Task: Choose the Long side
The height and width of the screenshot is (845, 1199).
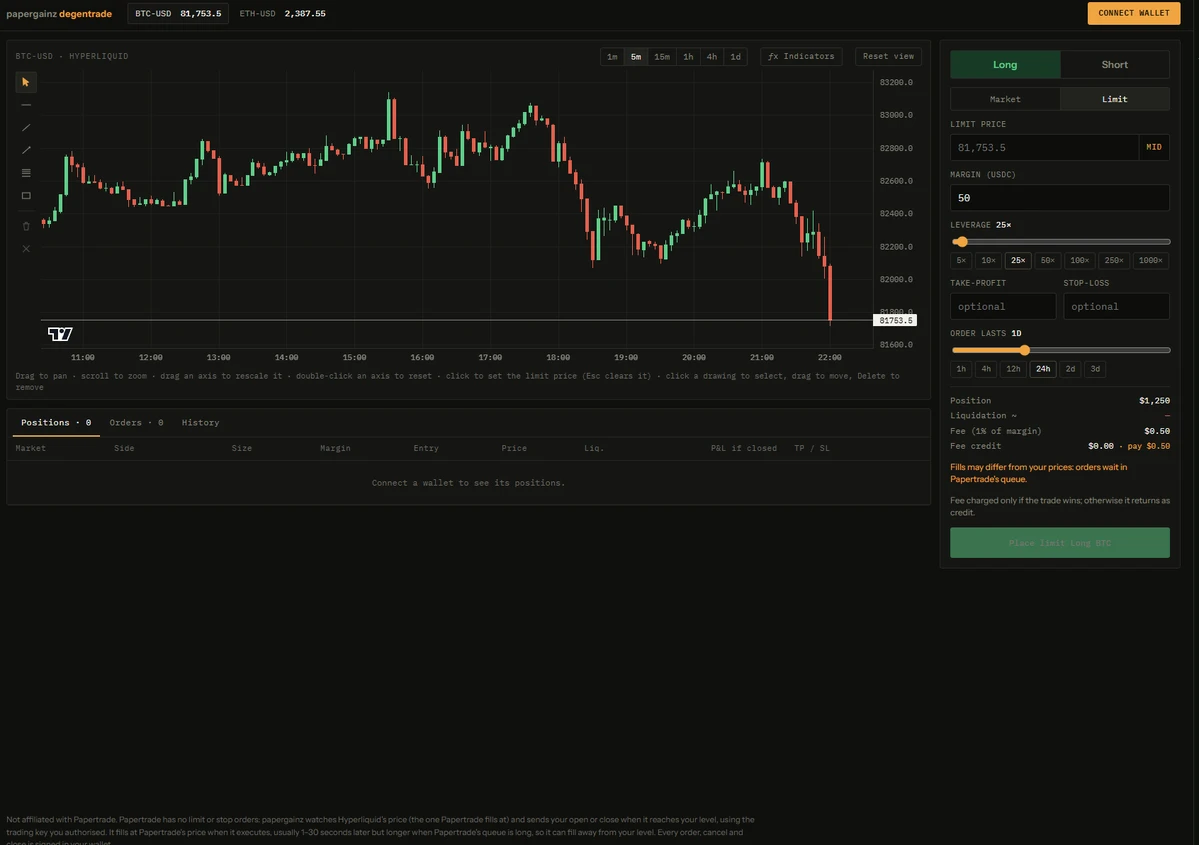Action: click(1005, 64)
